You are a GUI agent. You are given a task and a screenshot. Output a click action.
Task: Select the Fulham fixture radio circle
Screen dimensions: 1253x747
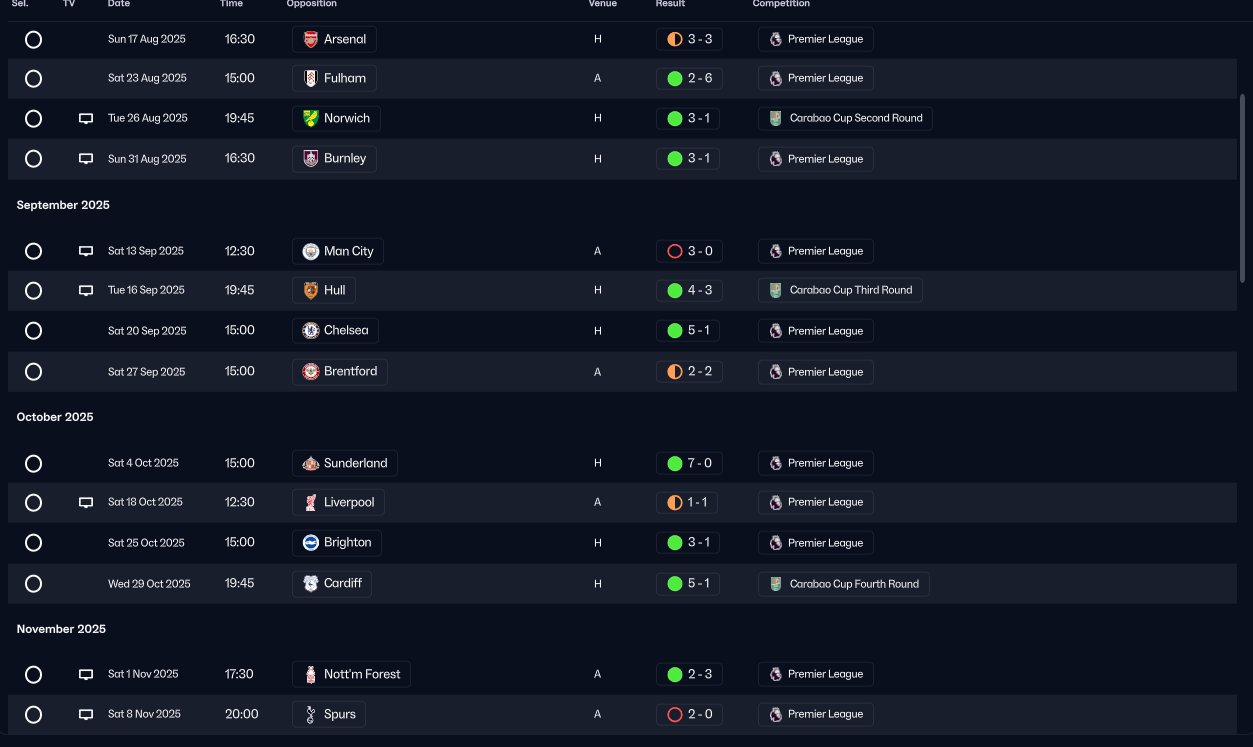pos(33,78)
